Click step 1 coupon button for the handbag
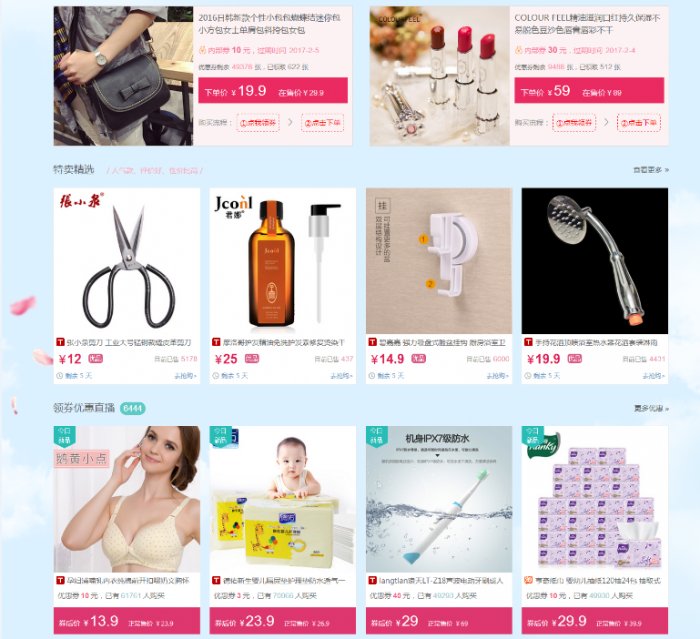Screen dimensions: 700x639 pos(258,123)
